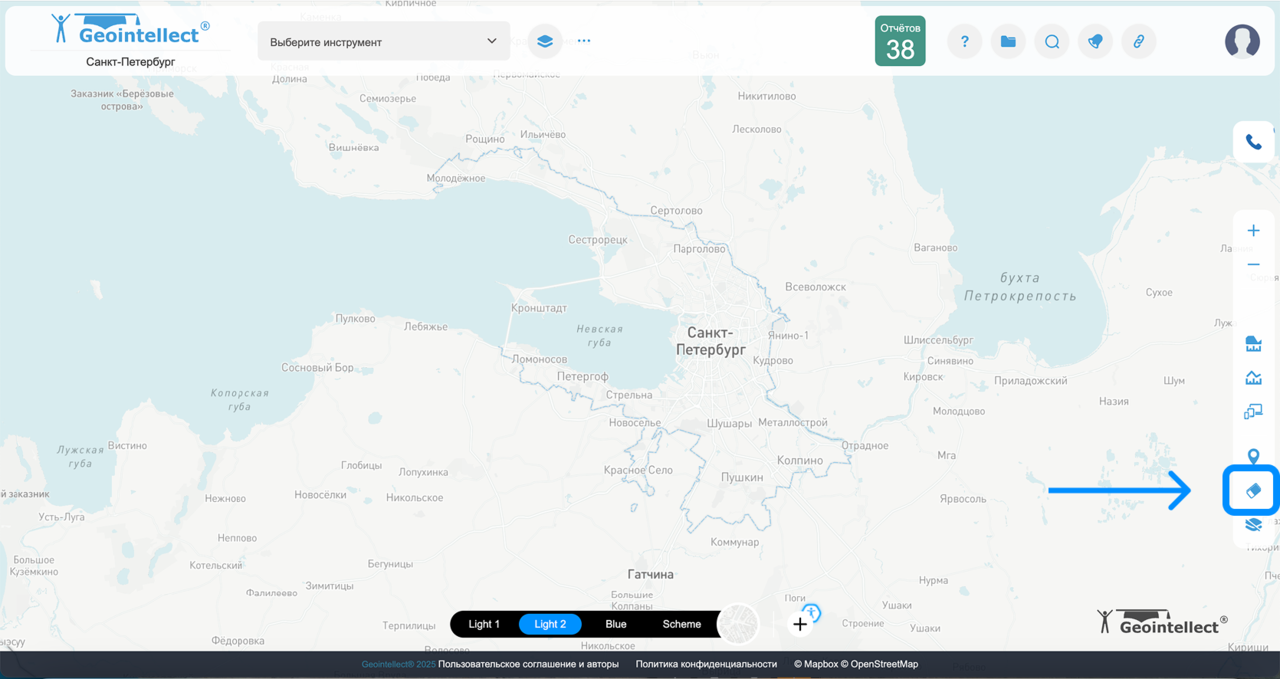Open the 'Выберите инструмент' dropdown
Viewport: 1280px width, 679px height.
(x=383, y=42)
